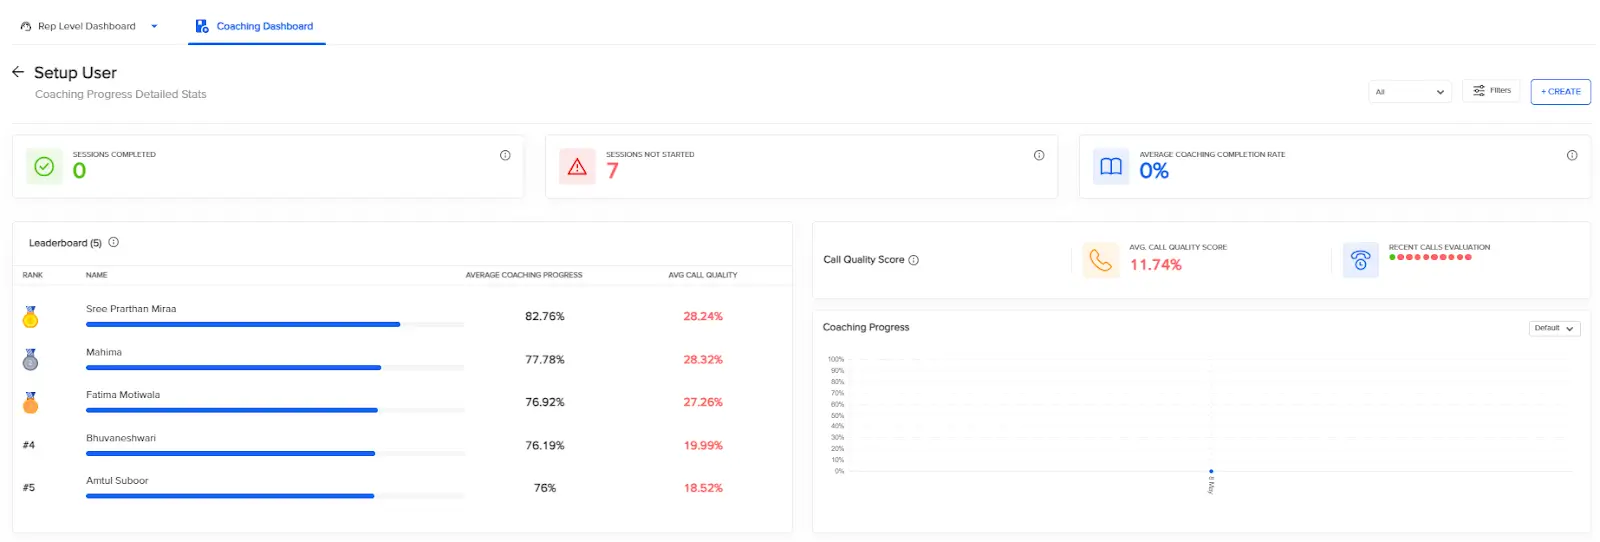Open Sessions Completed info icon
This screenshot has width=1600, height=542.
tap(505, 155)
